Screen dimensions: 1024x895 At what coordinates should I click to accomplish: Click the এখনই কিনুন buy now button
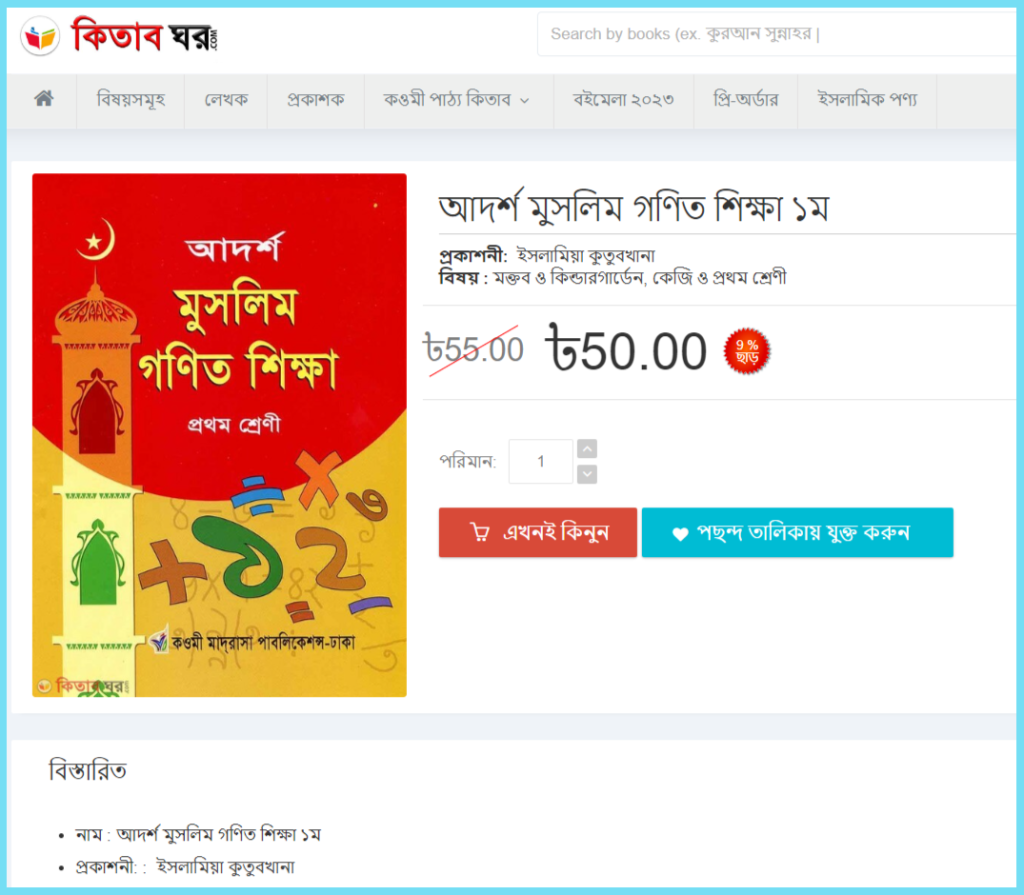coord(537,532)
